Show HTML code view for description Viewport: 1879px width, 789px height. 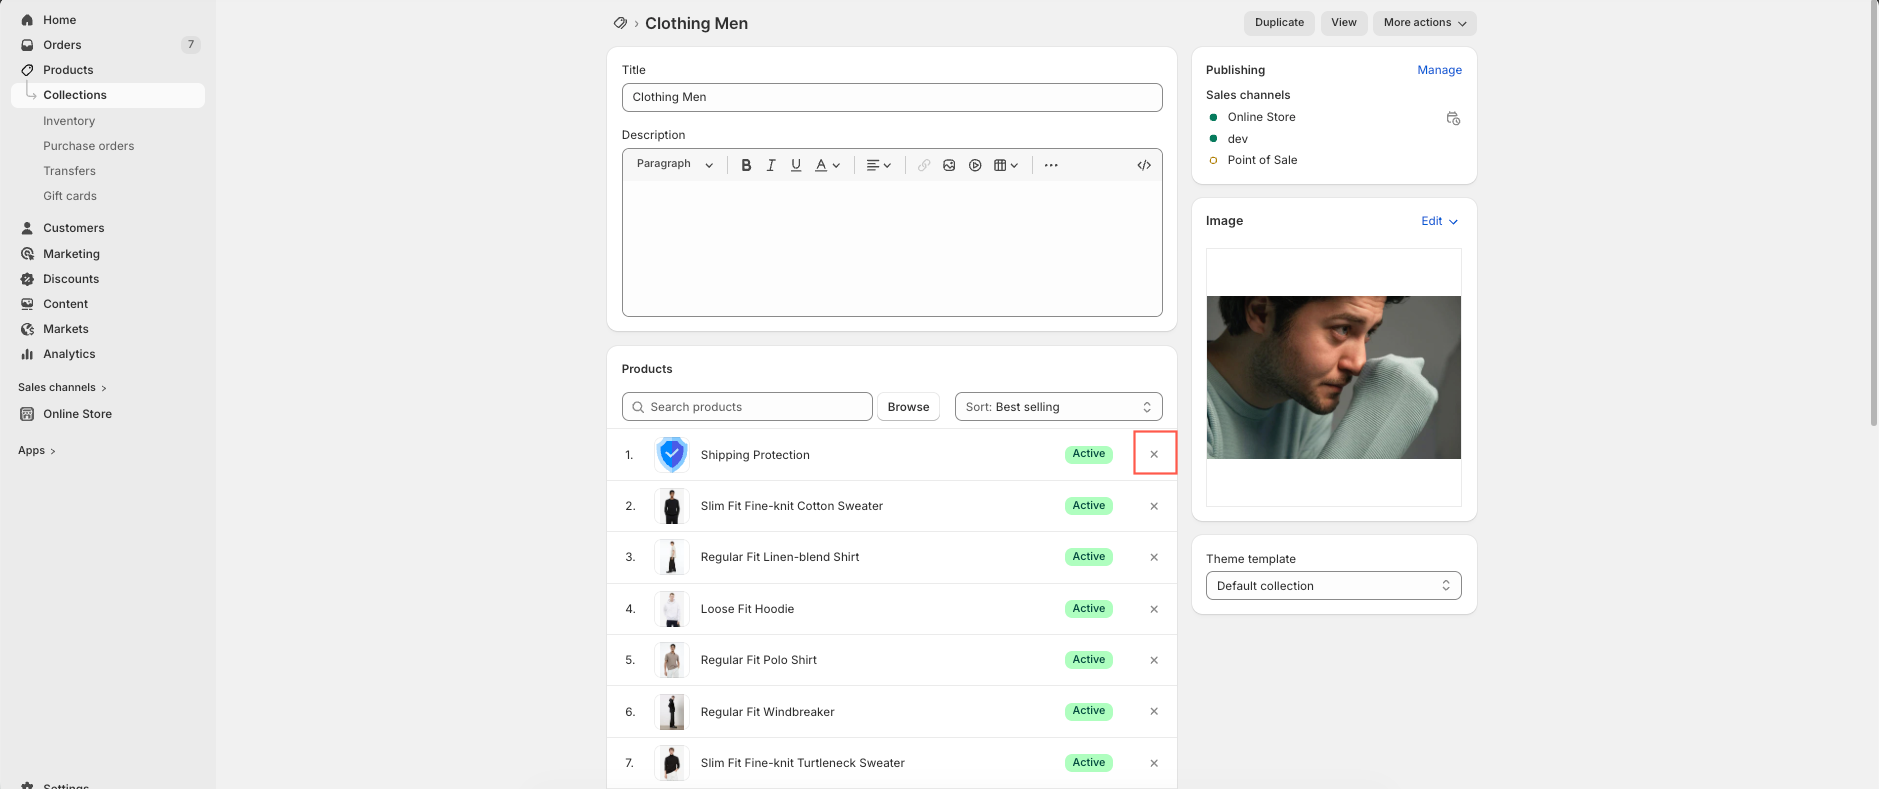tap(1144, 165)
